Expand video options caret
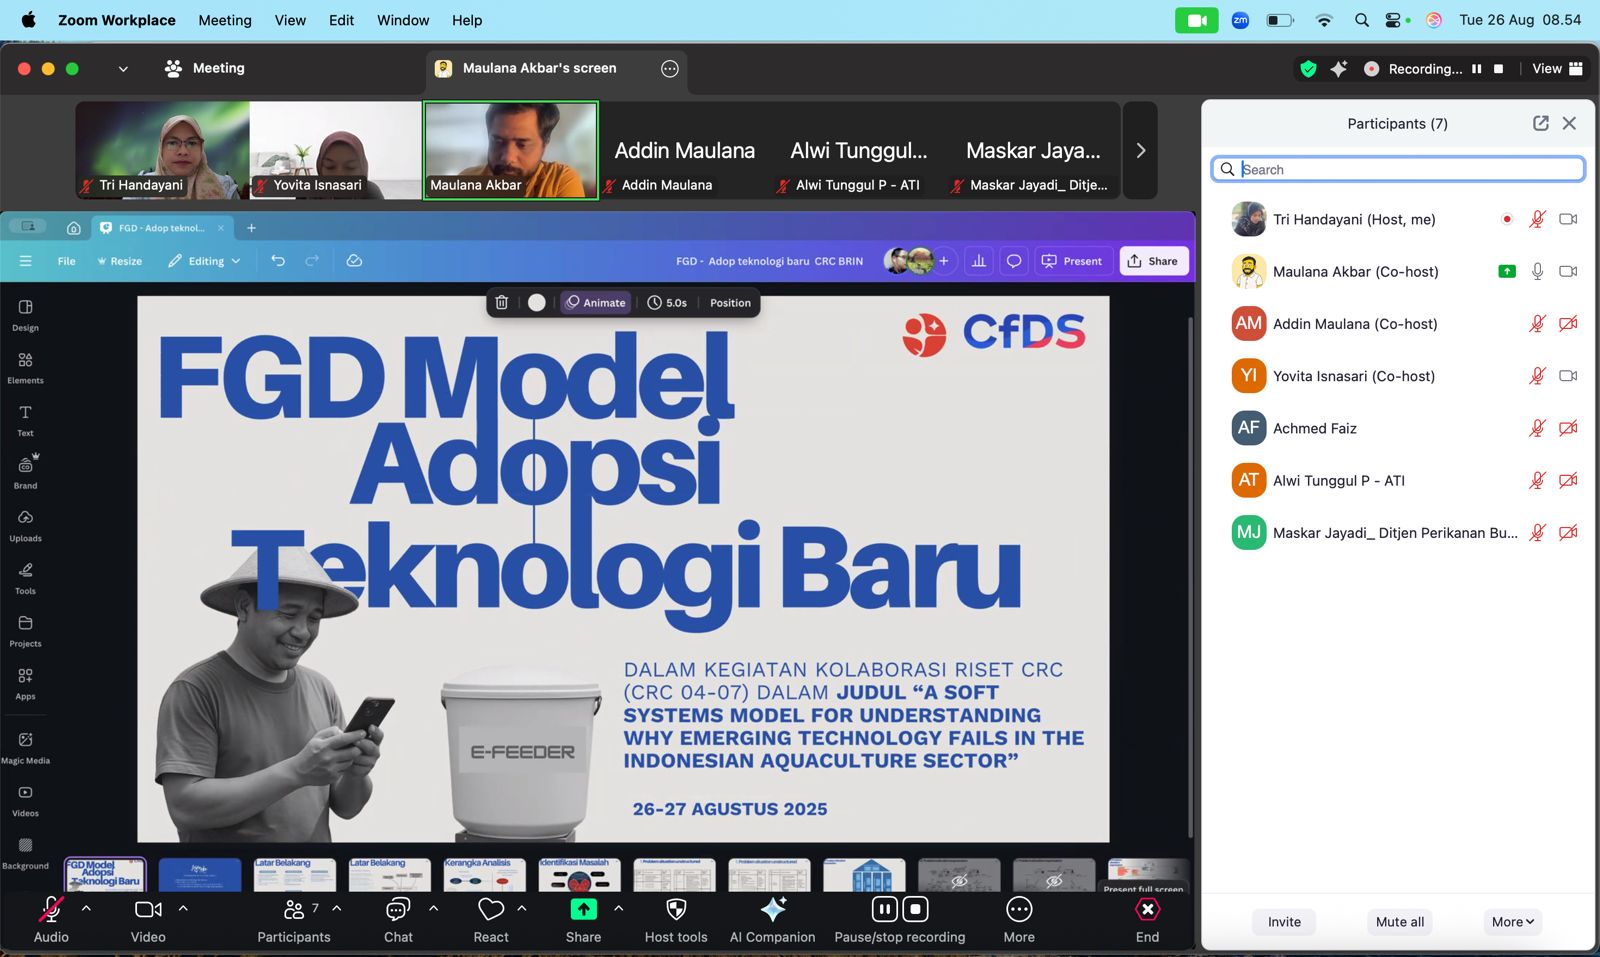The height and width of the screenshot is (957, 1600). [183, 909]
